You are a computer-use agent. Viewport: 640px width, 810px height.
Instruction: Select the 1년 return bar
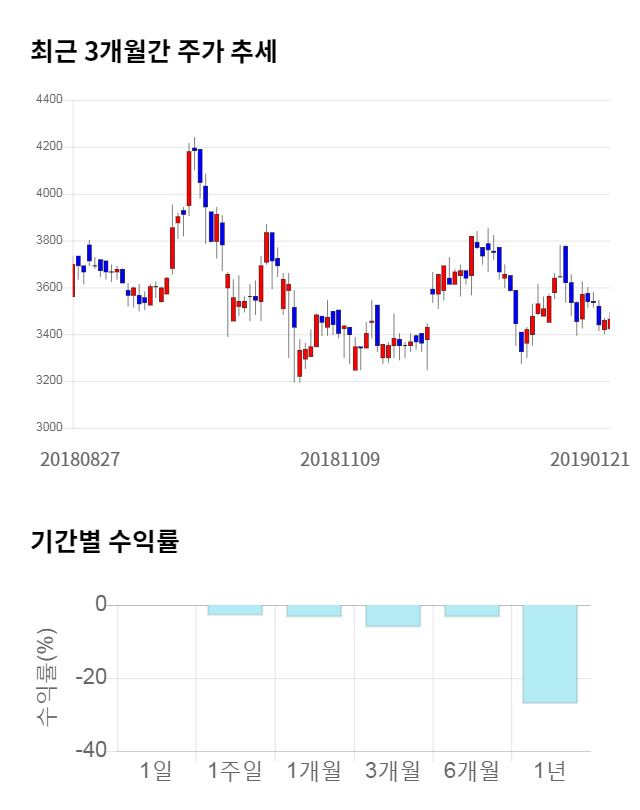549,654
